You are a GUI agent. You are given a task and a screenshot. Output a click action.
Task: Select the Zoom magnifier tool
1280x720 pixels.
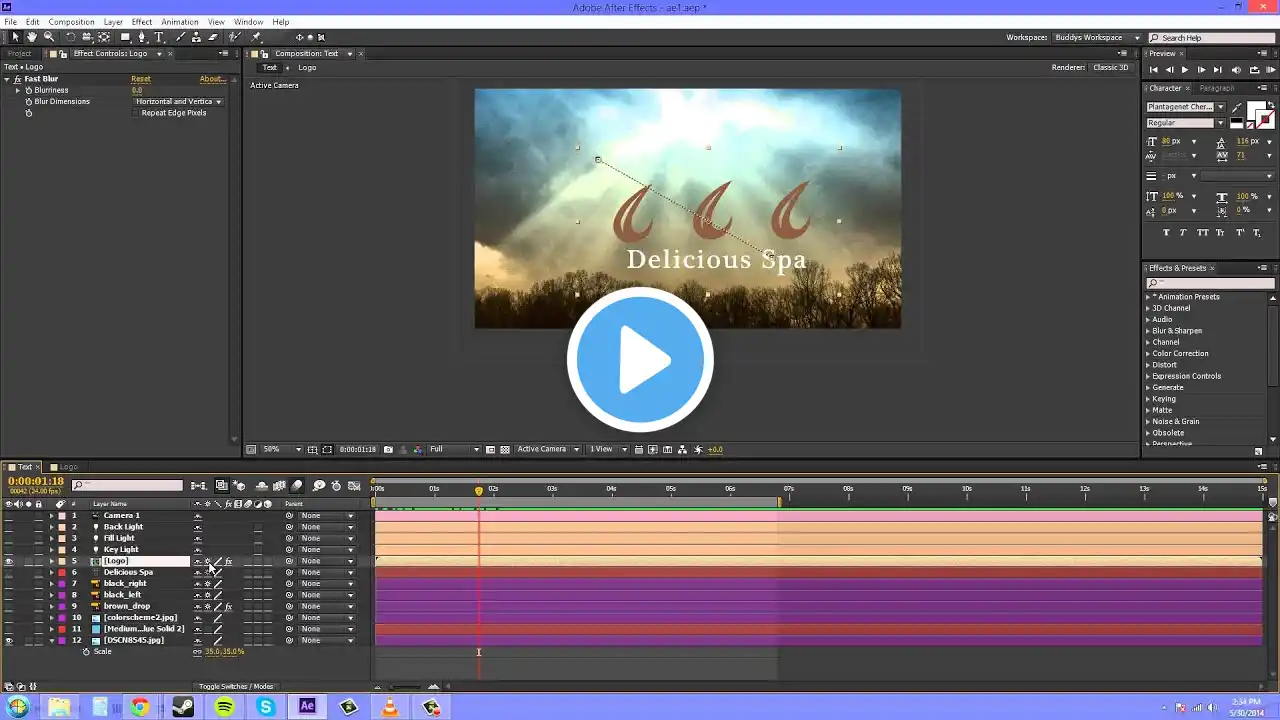pyautogui.click(x=48, y=37)
